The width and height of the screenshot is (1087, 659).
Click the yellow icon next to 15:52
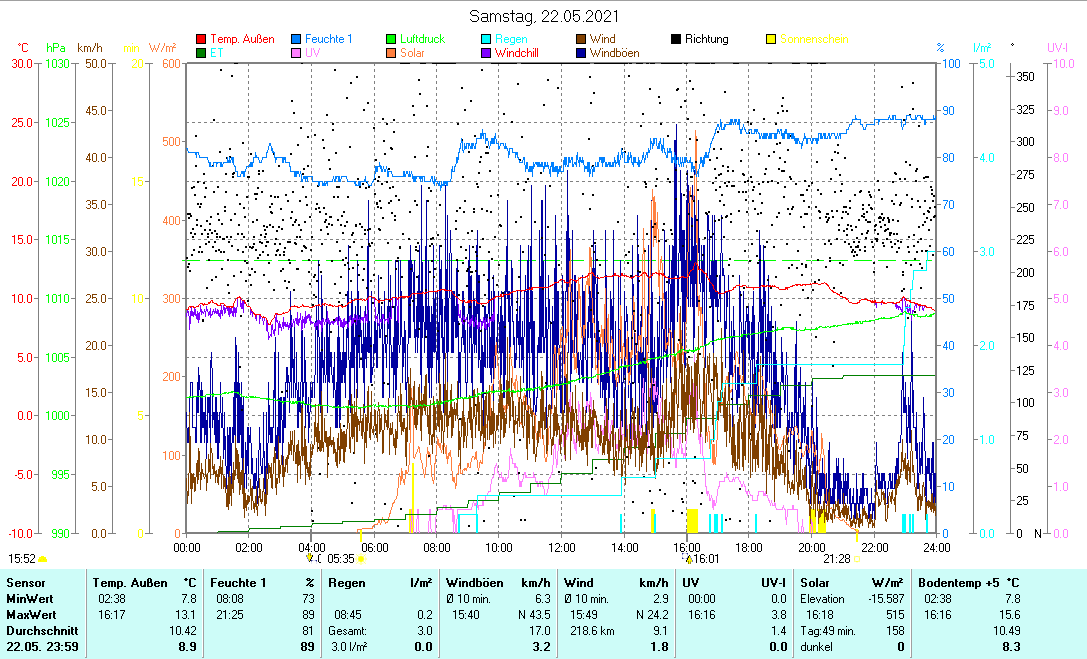click(x=43, y=559)
